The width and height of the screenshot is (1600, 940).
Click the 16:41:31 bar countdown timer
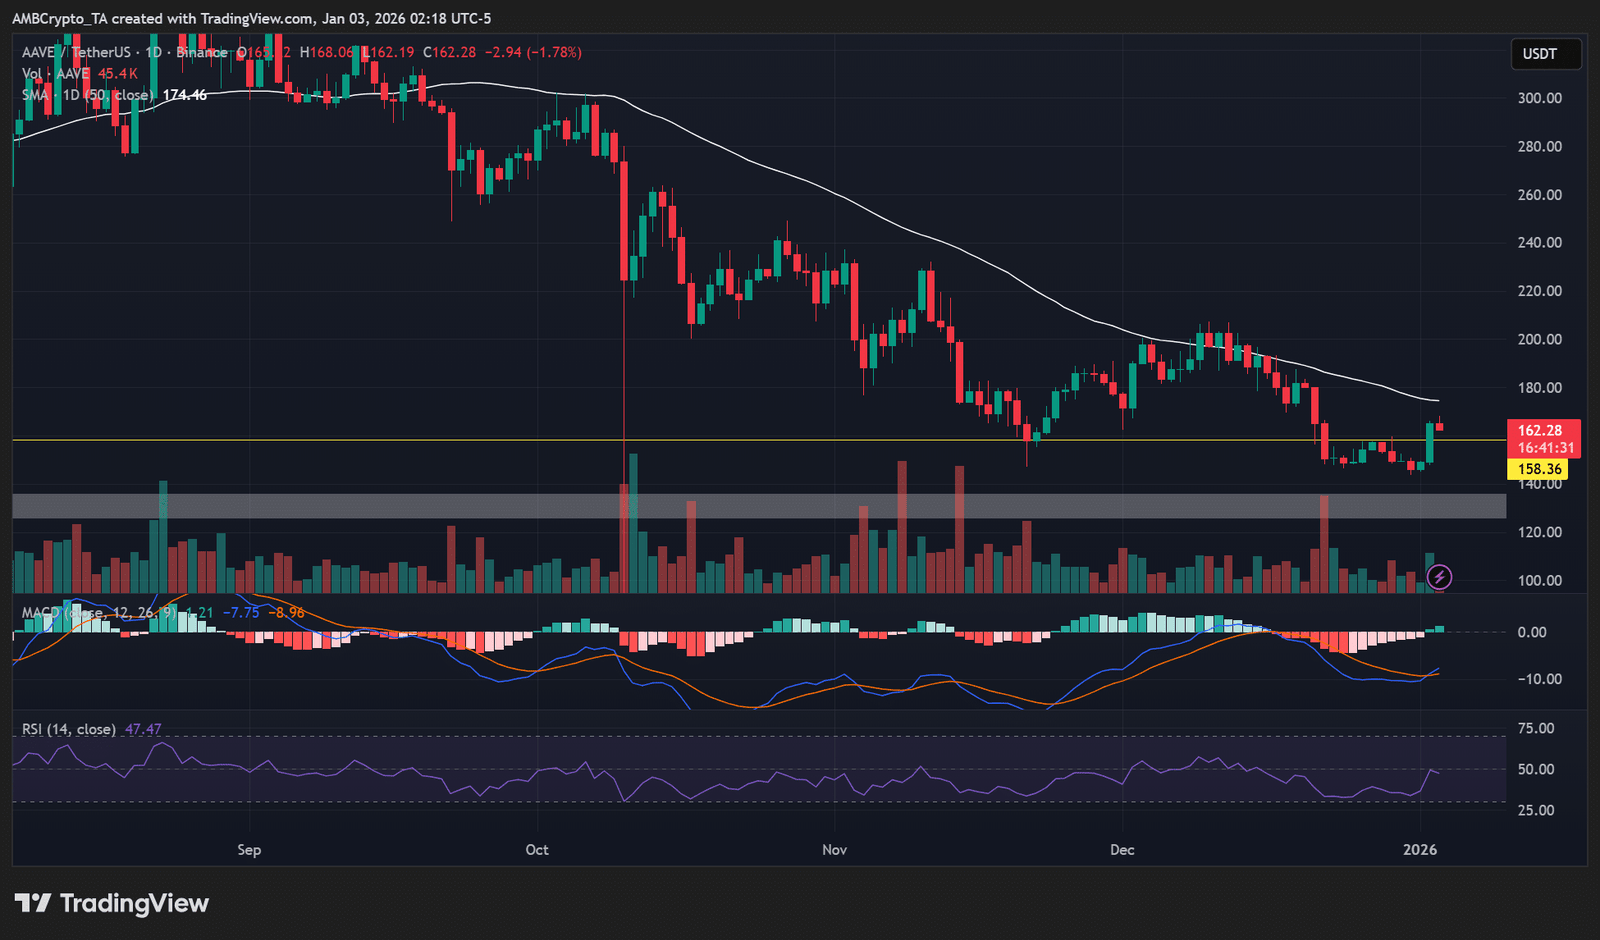(1544, 448)
